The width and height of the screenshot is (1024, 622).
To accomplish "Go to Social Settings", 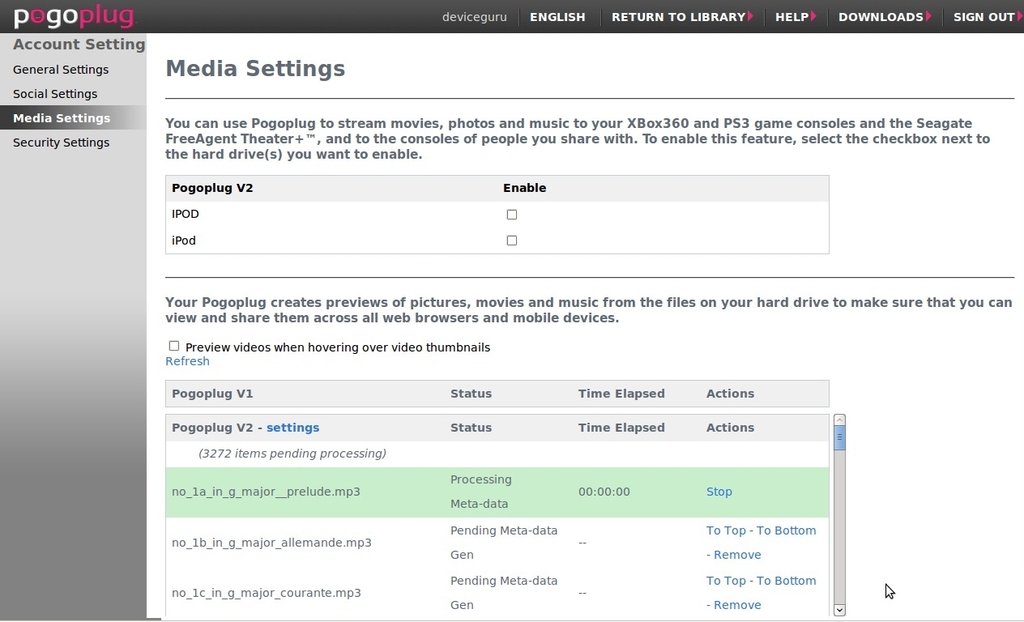I will click(55, 93).
